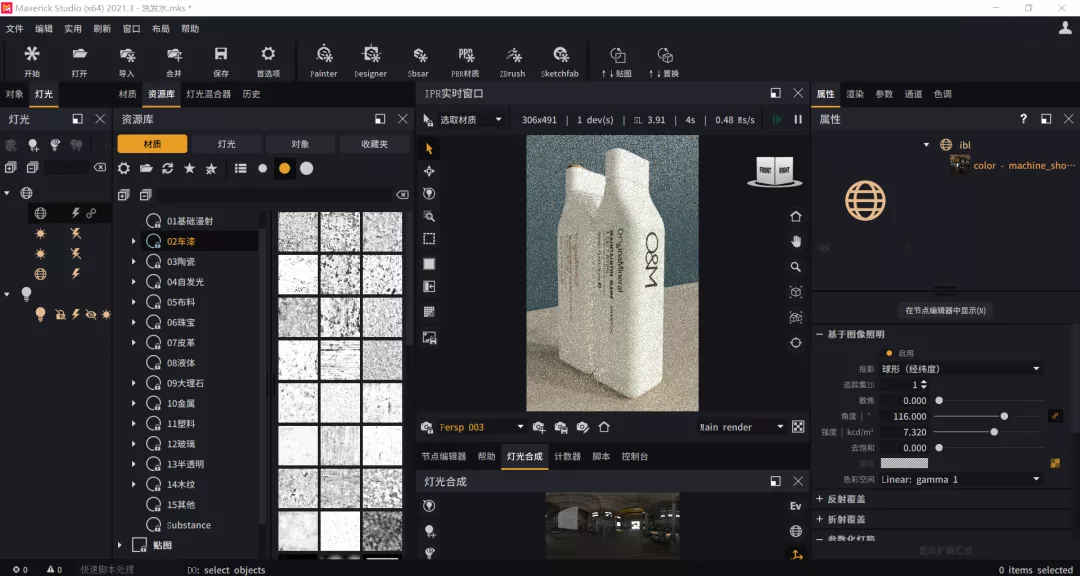
Task: Click the 强度 value field 7.320
Action: [x=904, y=432]
